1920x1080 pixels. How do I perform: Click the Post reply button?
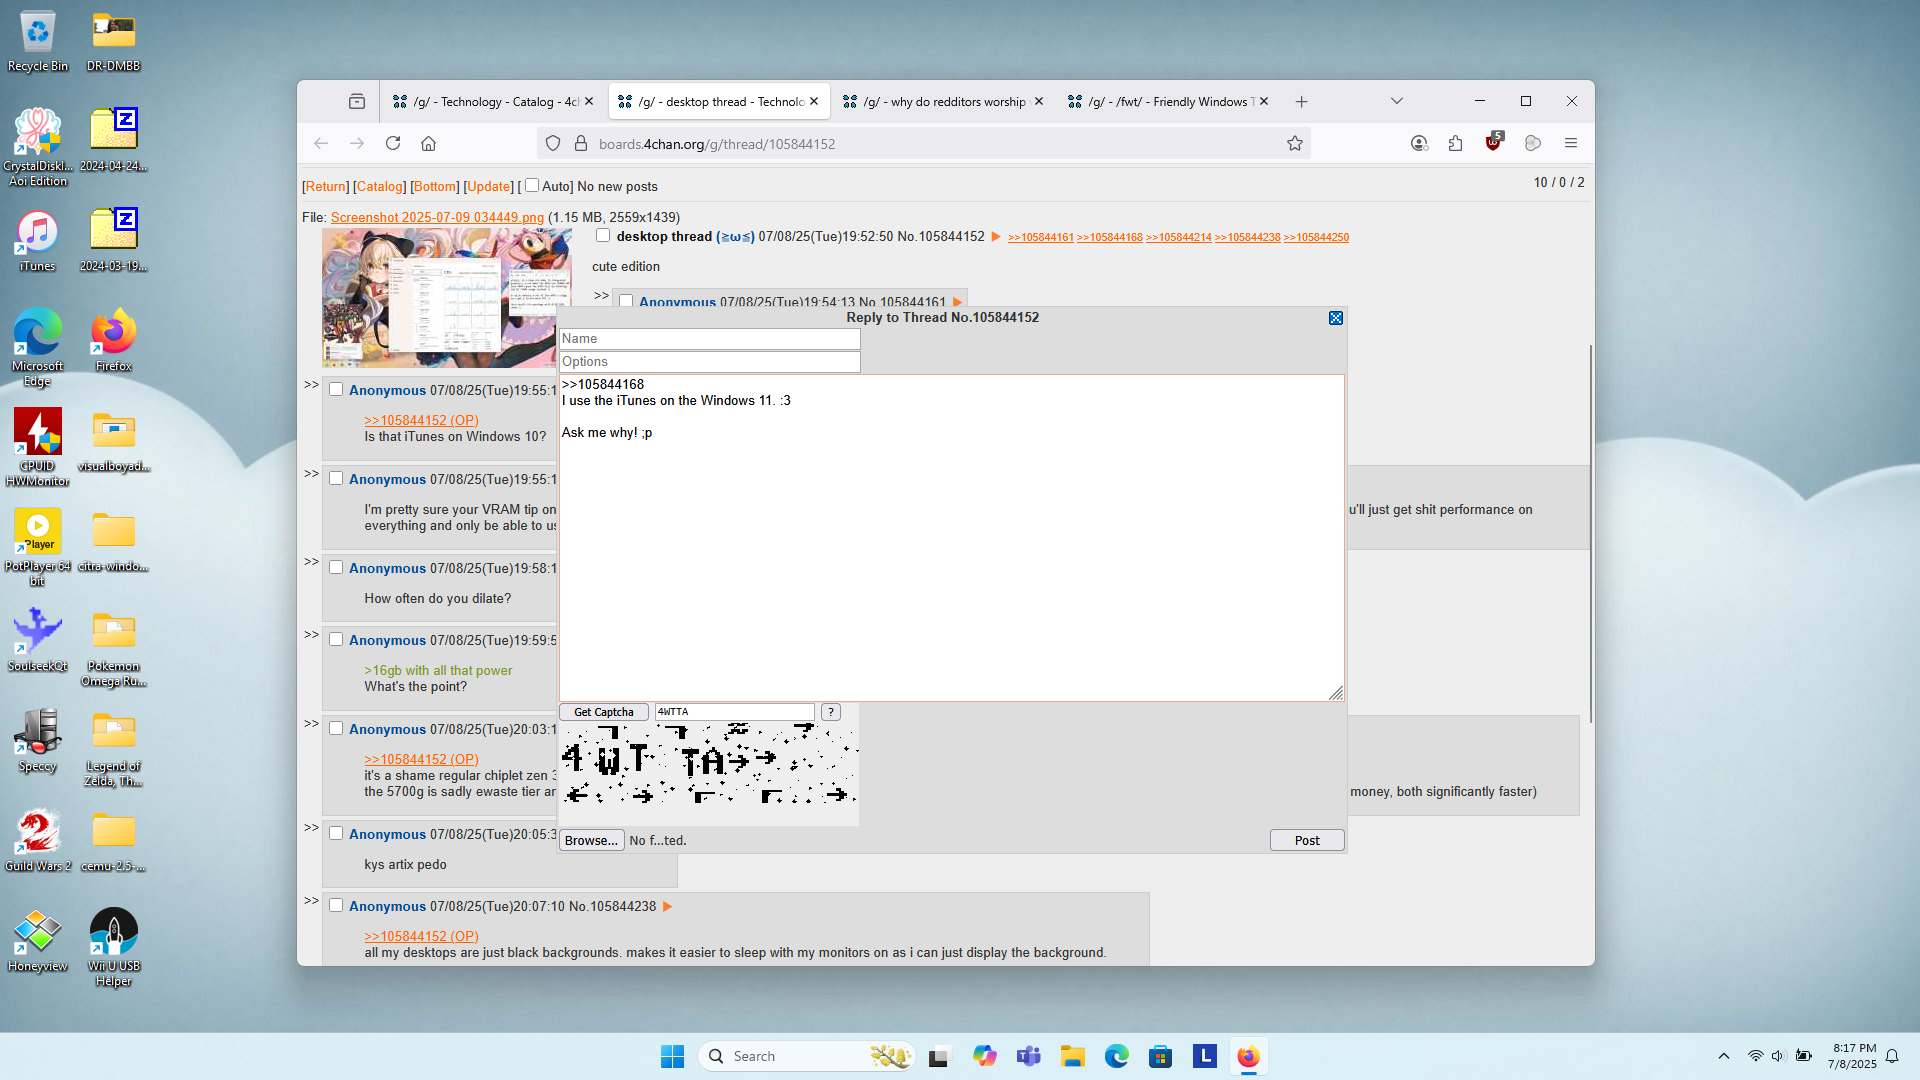point(1307,840)
